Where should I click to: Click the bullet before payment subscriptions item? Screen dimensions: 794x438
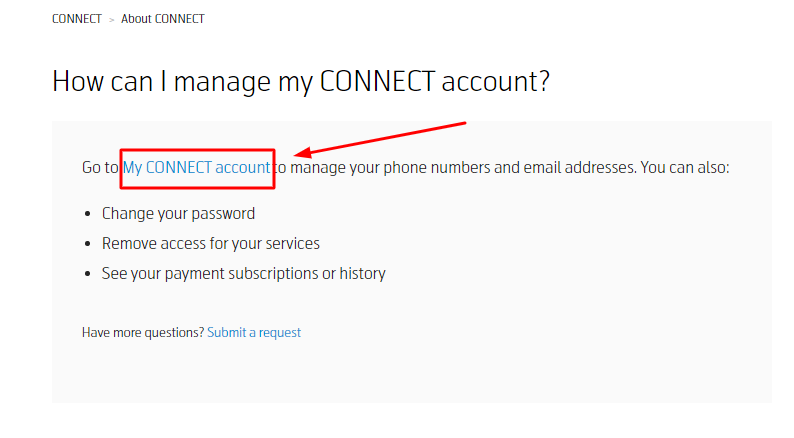(88, 274)
